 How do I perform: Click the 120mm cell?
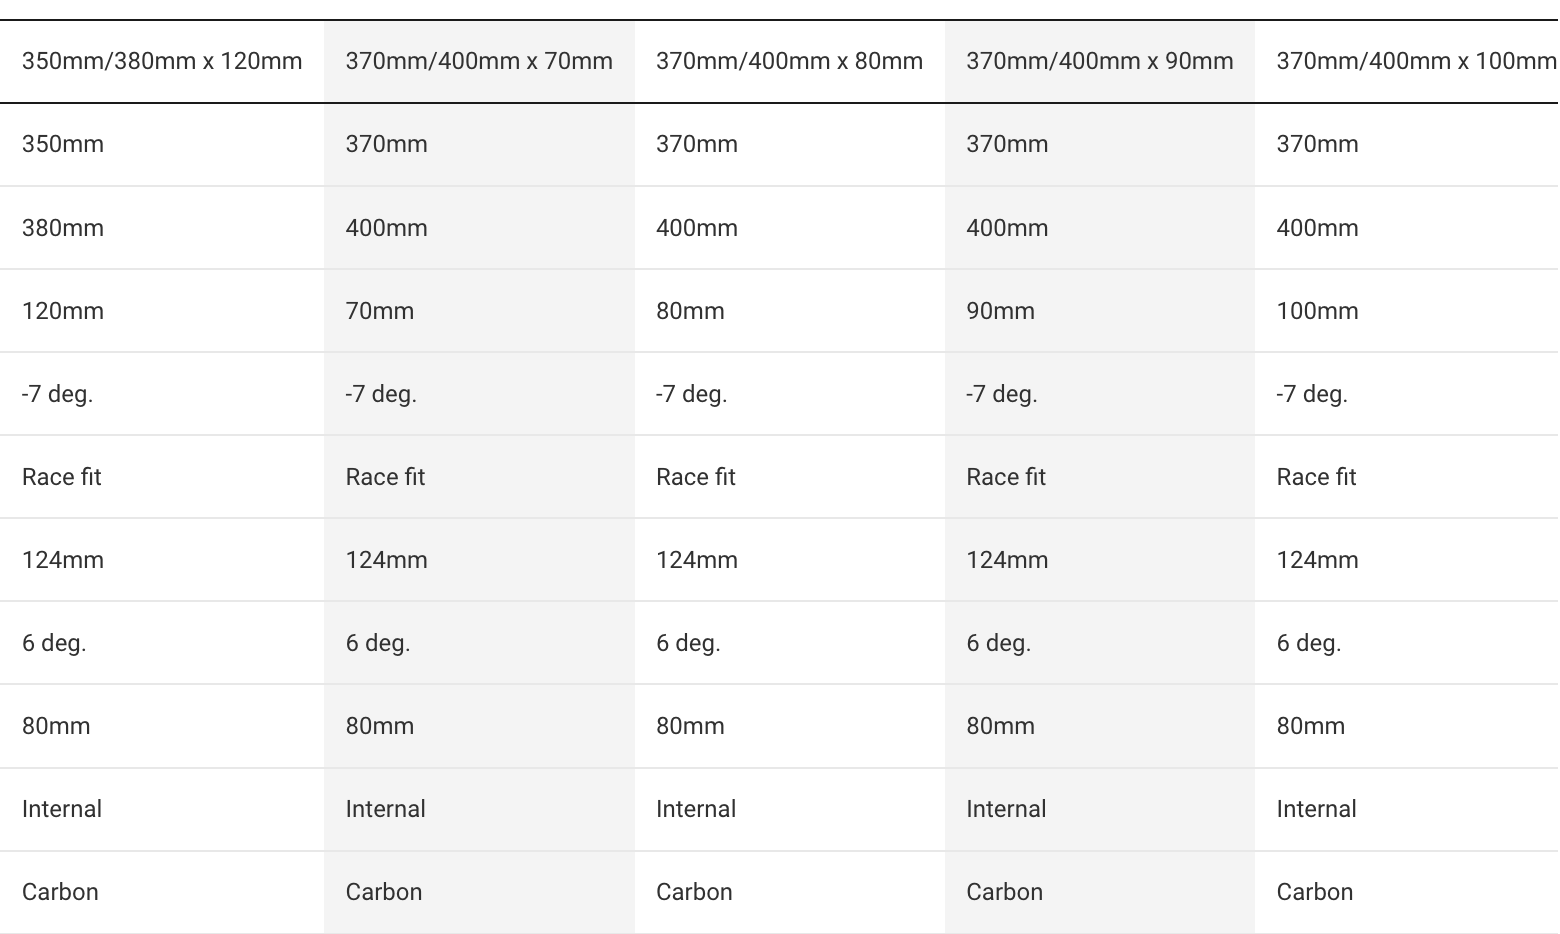tap(63, 311)
